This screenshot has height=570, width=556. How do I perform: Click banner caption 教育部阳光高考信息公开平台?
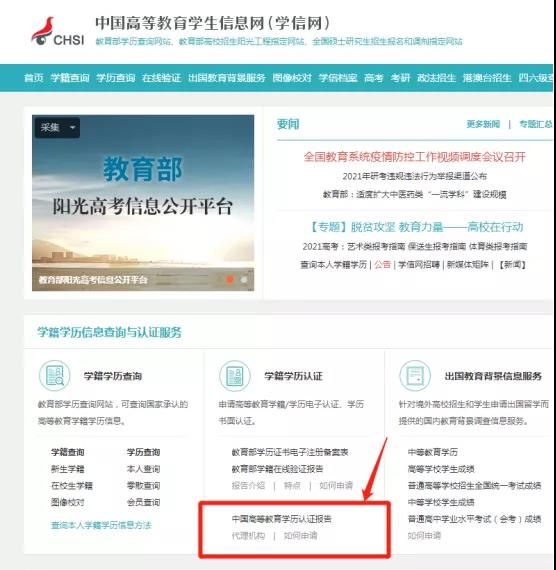(93, 280)
